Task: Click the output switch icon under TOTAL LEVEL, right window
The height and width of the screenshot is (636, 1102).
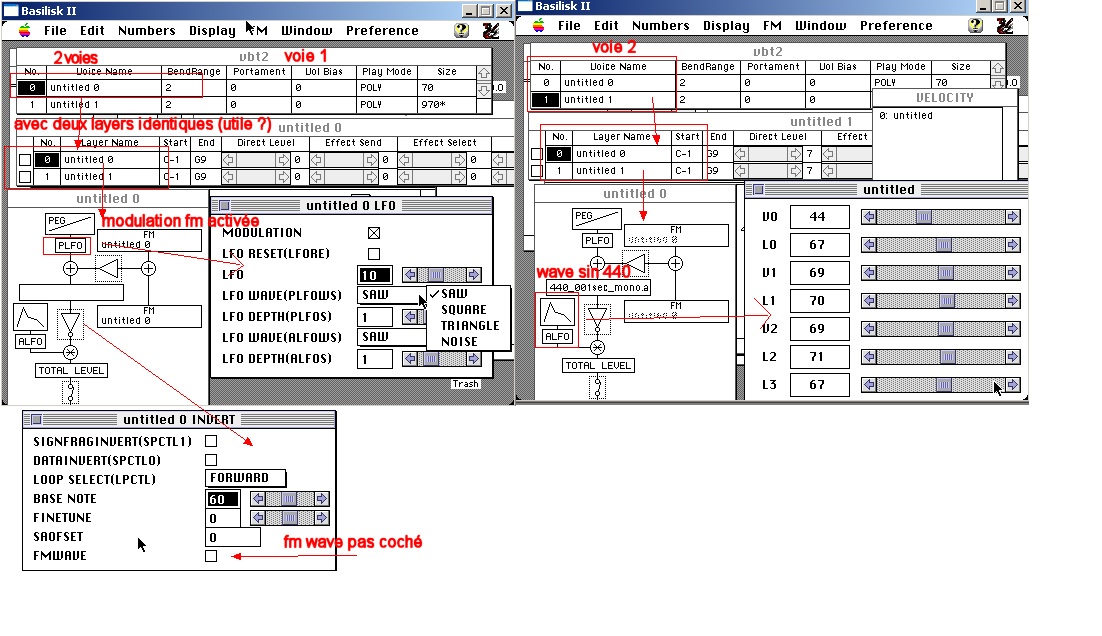Action: [x=597, y=387]
